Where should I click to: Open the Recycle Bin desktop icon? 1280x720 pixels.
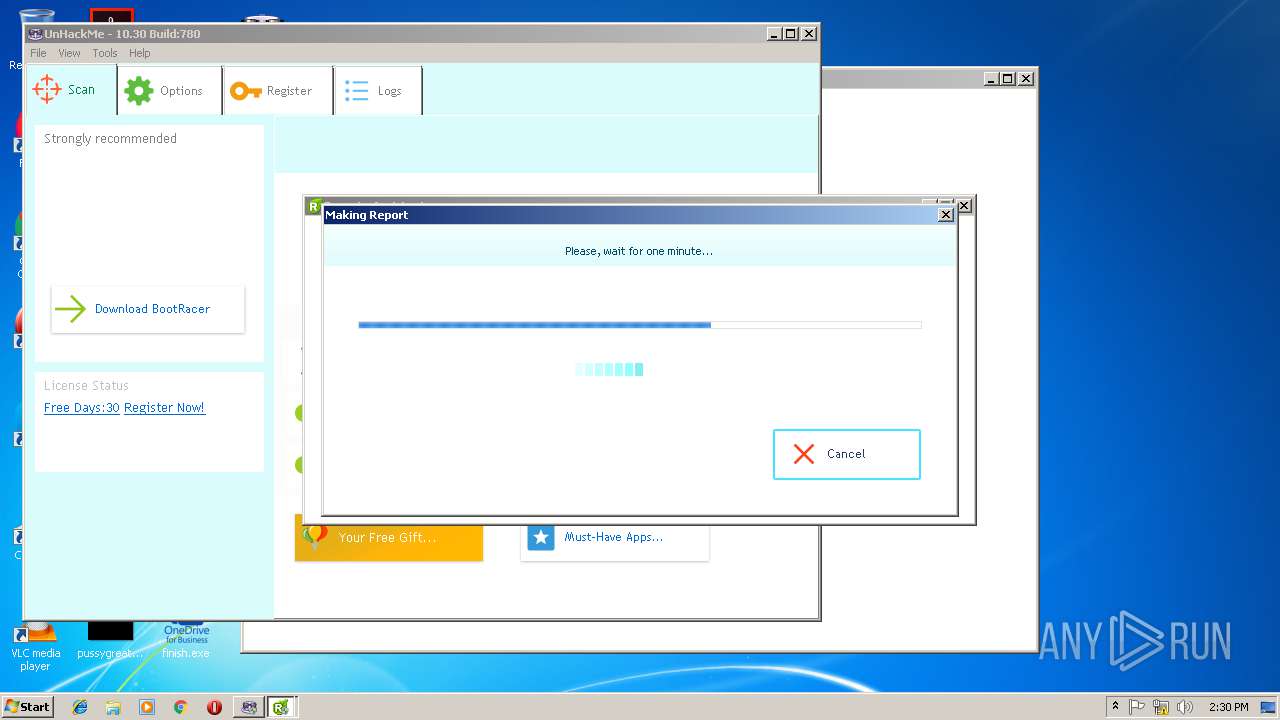(36, 35)
